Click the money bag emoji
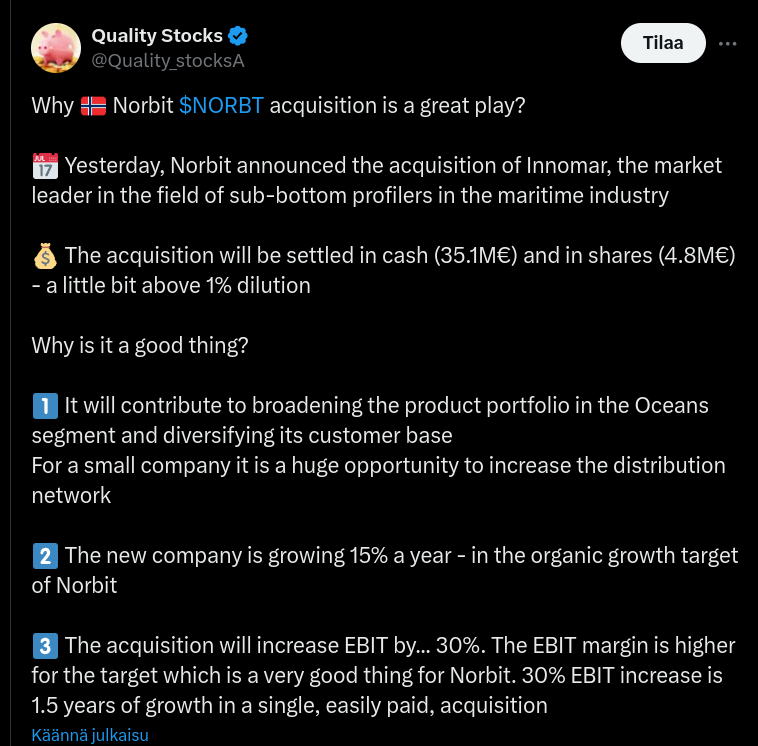The height and width of the screenshot is (746, 758). coord(46,256)
